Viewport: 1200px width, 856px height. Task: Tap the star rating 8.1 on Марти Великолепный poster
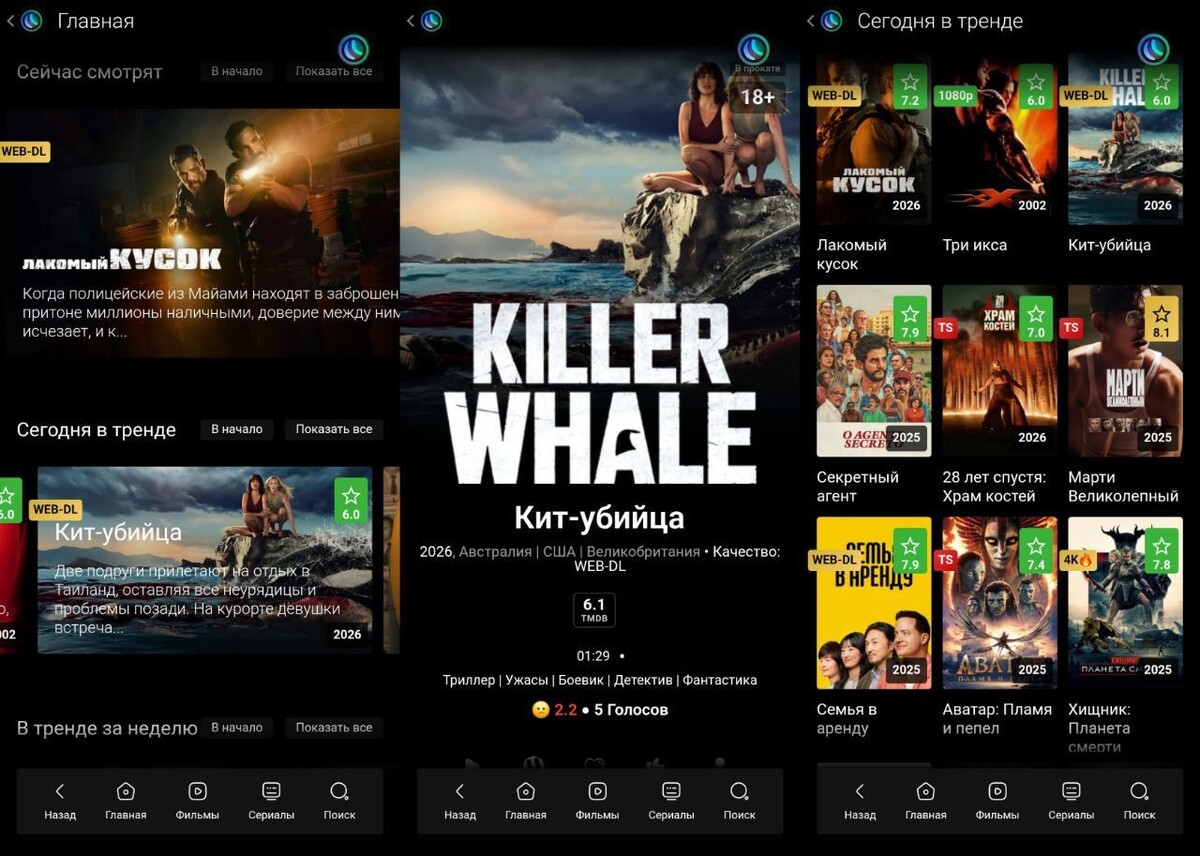[x=1161, y=319]
